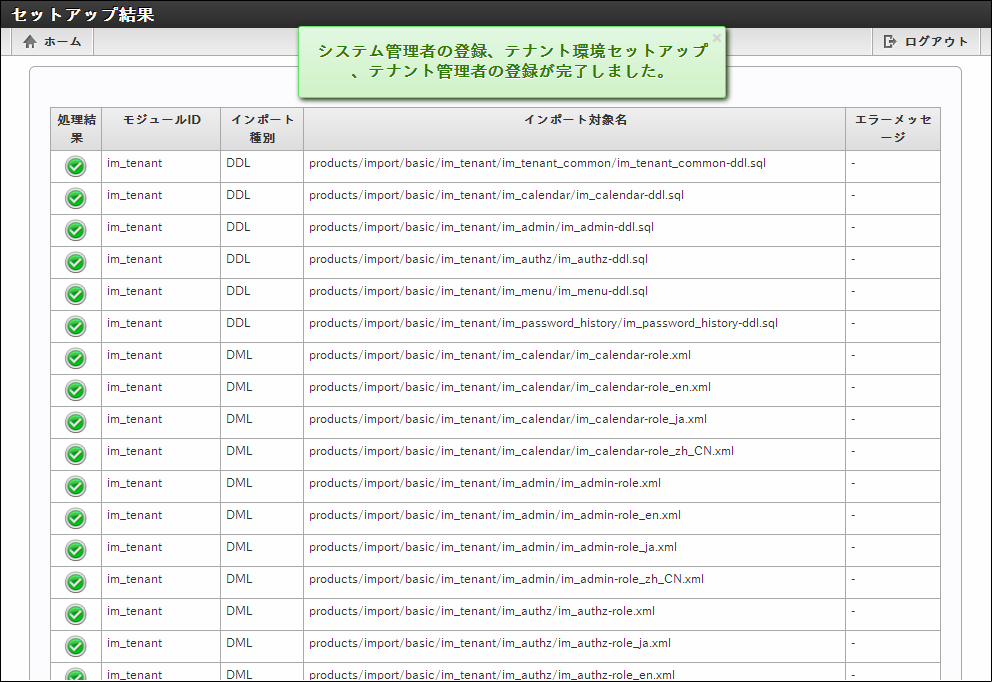Image resolution: width=992 pixels, height=682 pixels.
Task: Click status icon for im_password_history-ddl.sql row
Action: pyautogui.click(x=76, y=326)
